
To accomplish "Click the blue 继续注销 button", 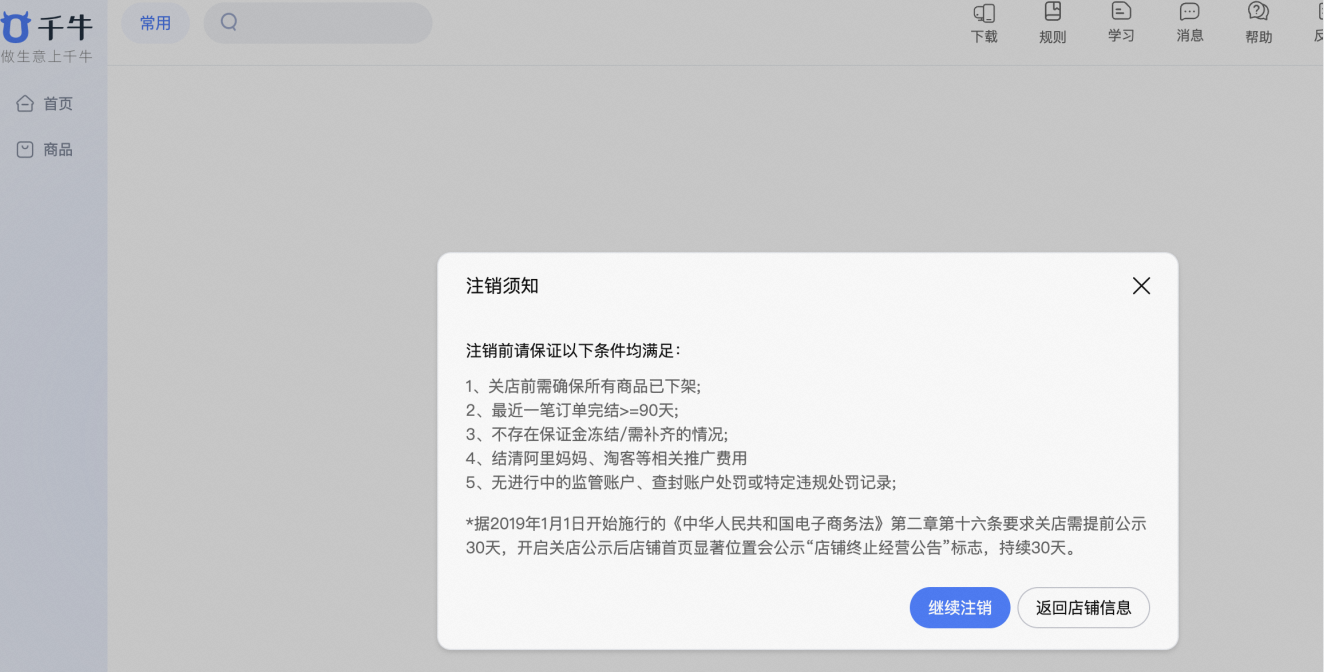I will 959,607.
